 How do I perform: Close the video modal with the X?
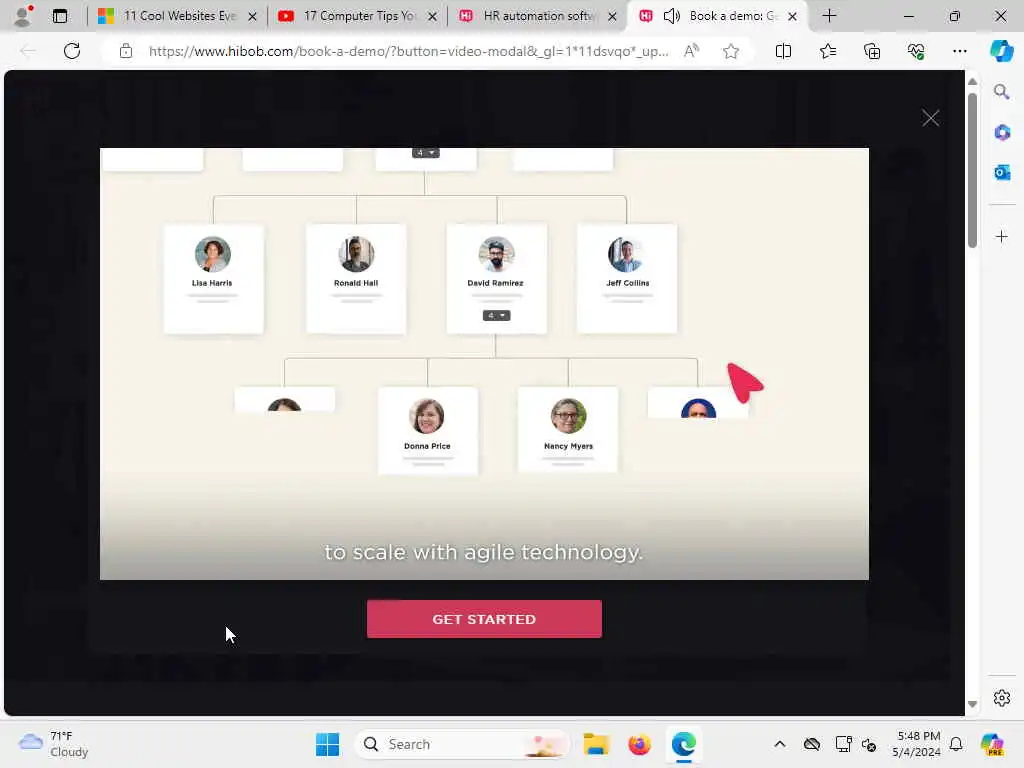(930, 118)
